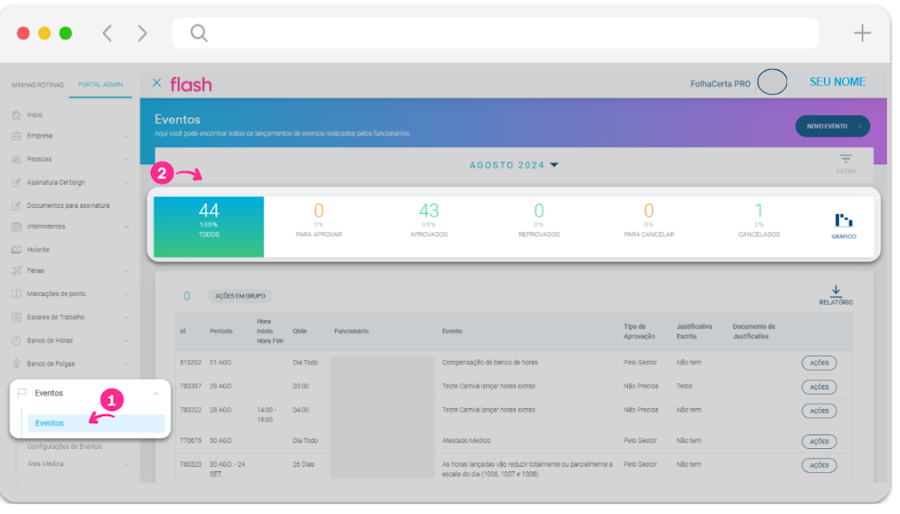Screen dimensions: 900x514
Task: Open the Filtro filter icon
Action: (x=846, y=161)
